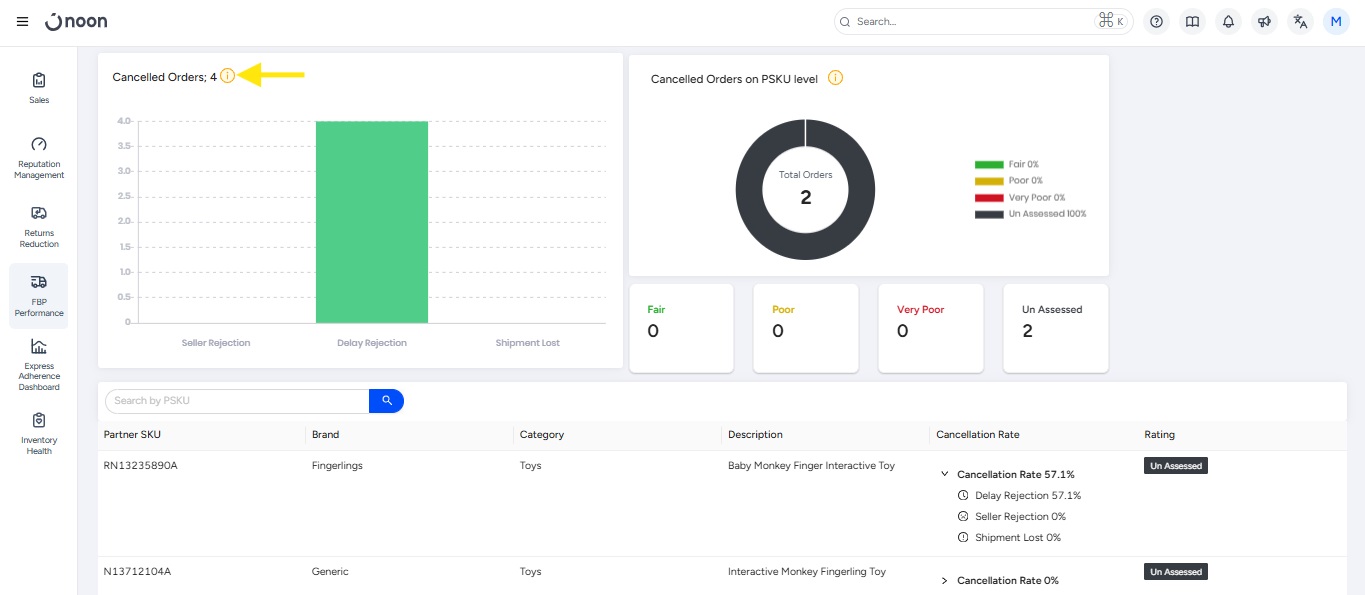This screenshot has height=595, width=1365.
Task: Select Returns Reduction sidebar item
Action: pos(39,226)
